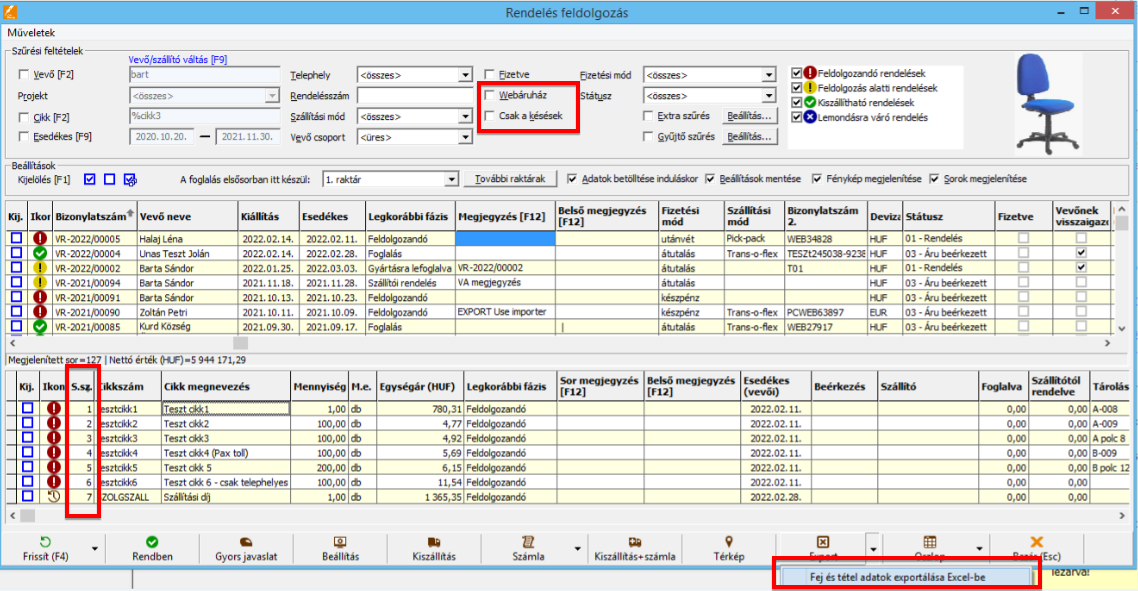Click the Rendelésszám input field
Image resolution: width=1138 pixels, height=591 pixels.
pos(414,96)
